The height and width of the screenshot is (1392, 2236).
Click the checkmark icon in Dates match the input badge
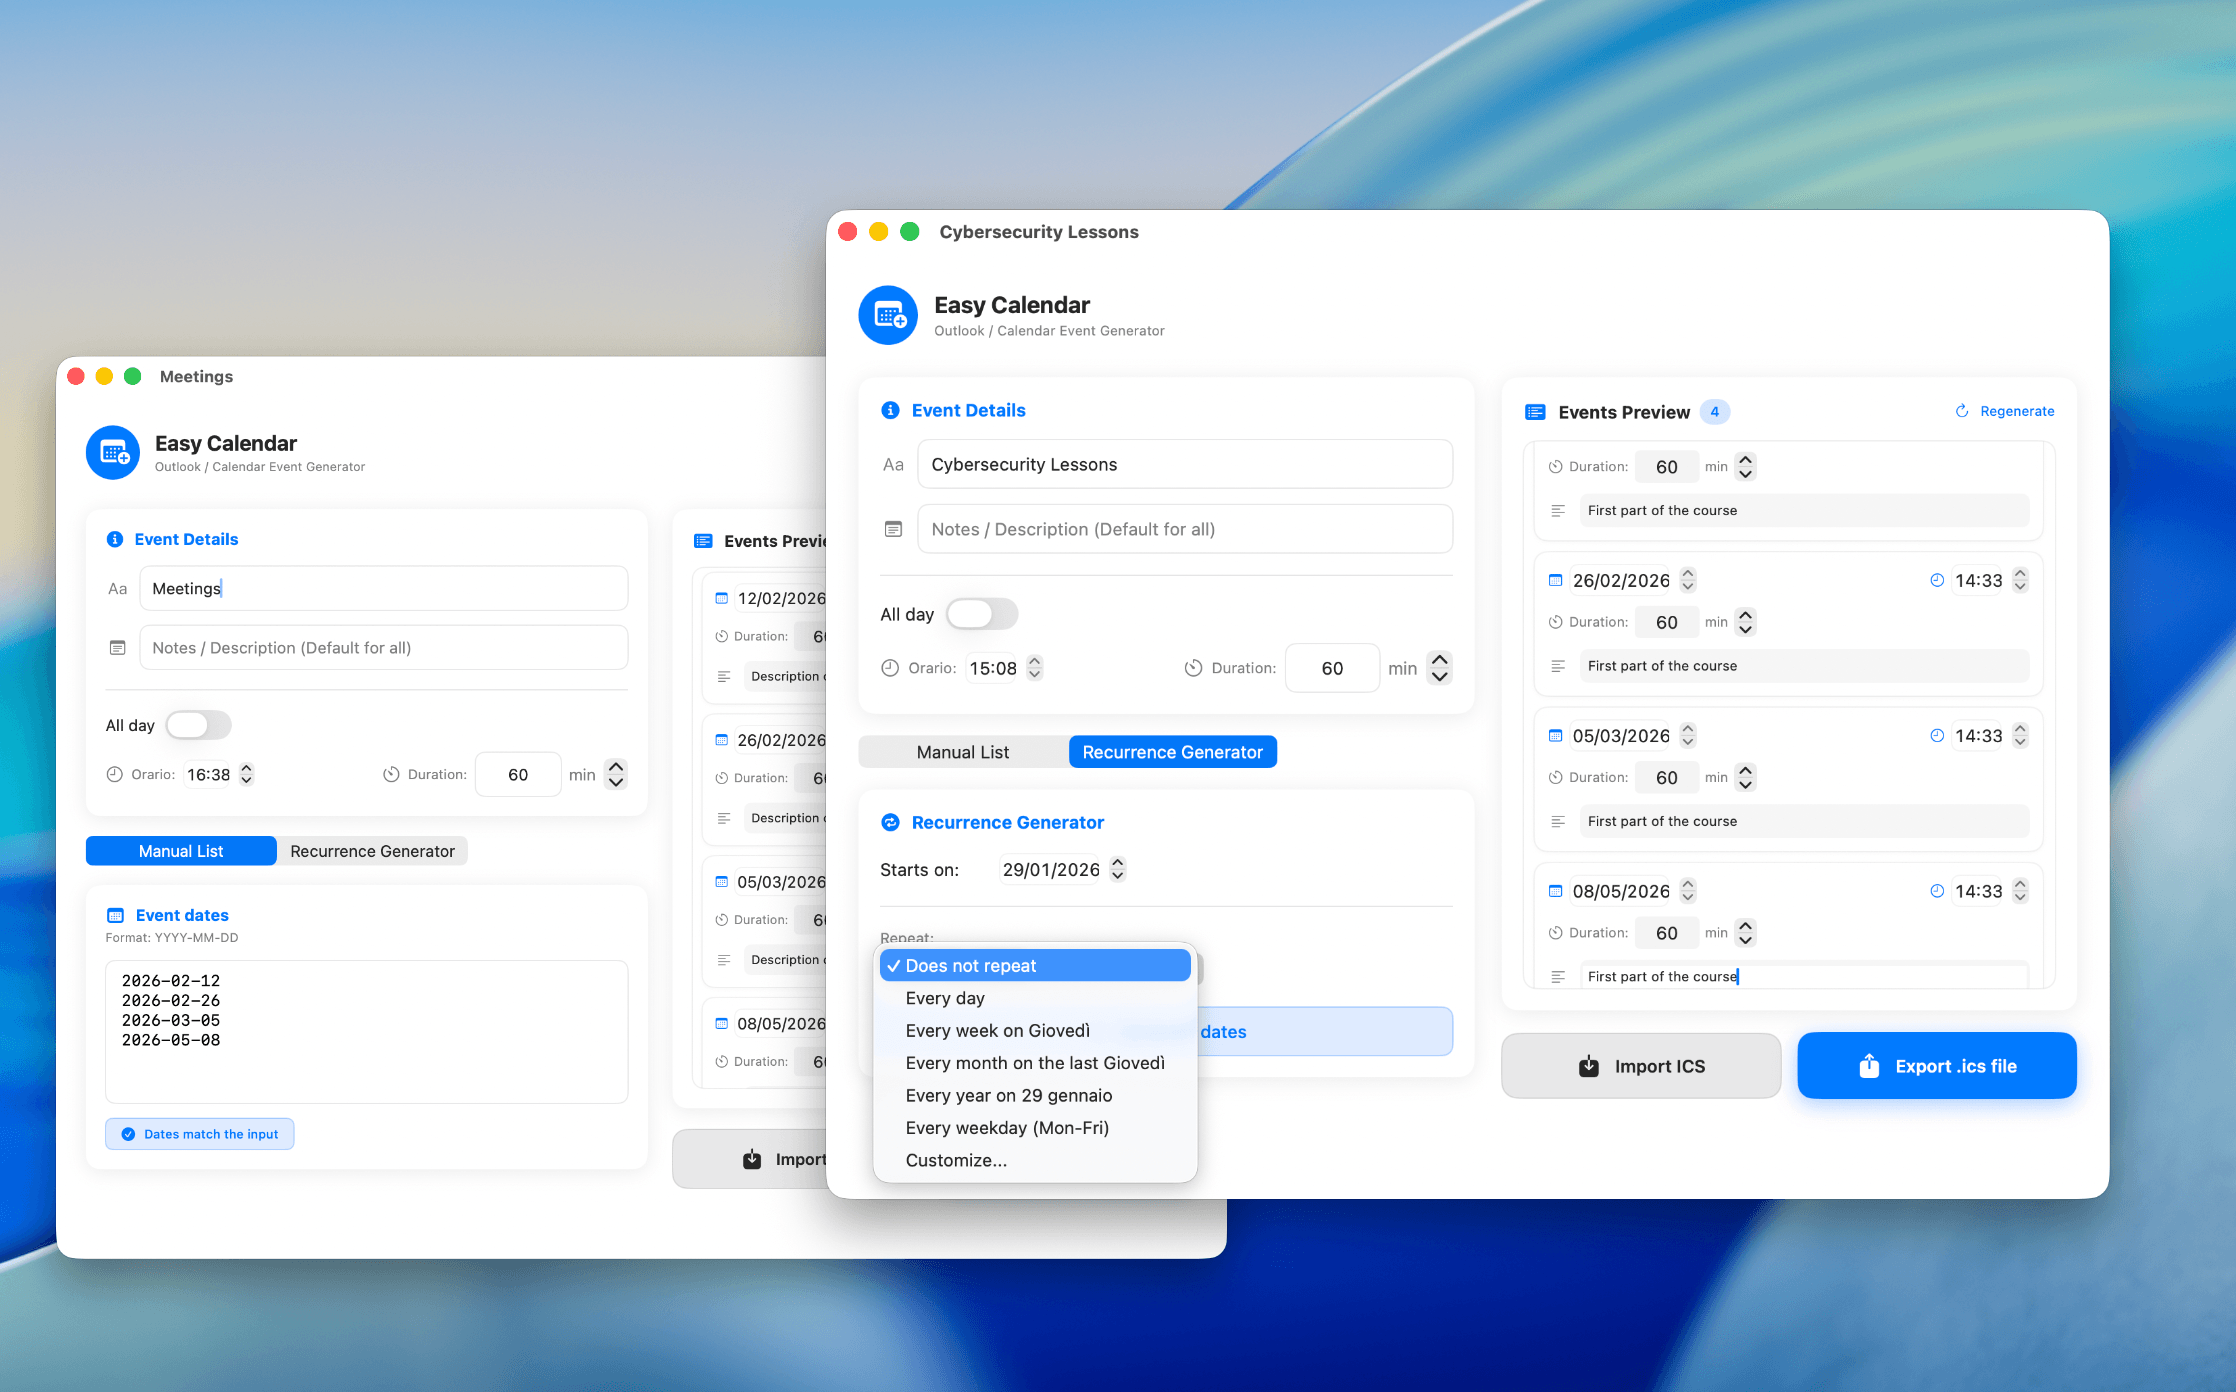128,1134
